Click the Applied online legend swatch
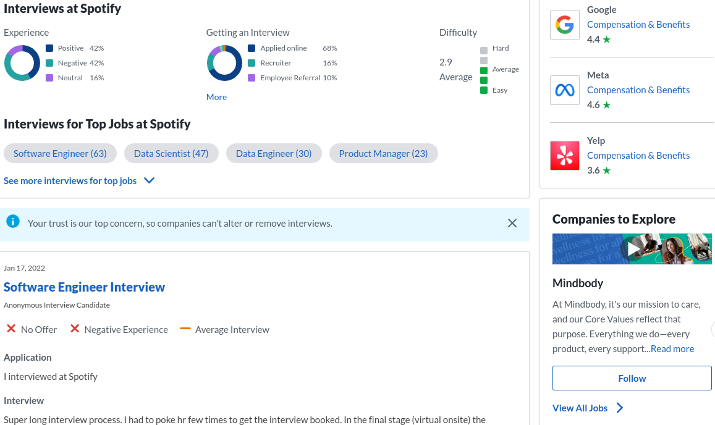Viewport: 715px width, 425px height. click(x=251, y=48)
